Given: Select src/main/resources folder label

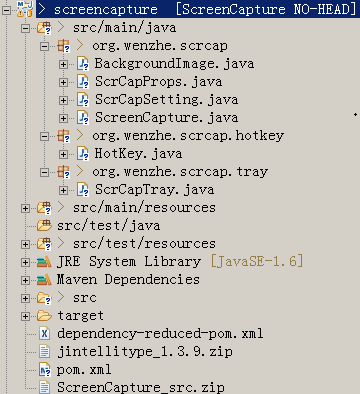Looking at the screenshot, I should (x=144, y=208).
